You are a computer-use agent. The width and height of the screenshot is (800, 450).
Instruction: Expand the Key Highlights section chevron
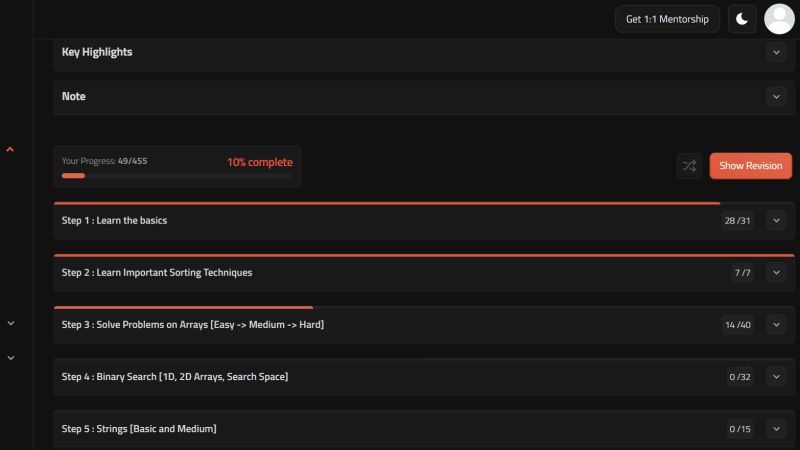tap(776, 52)
